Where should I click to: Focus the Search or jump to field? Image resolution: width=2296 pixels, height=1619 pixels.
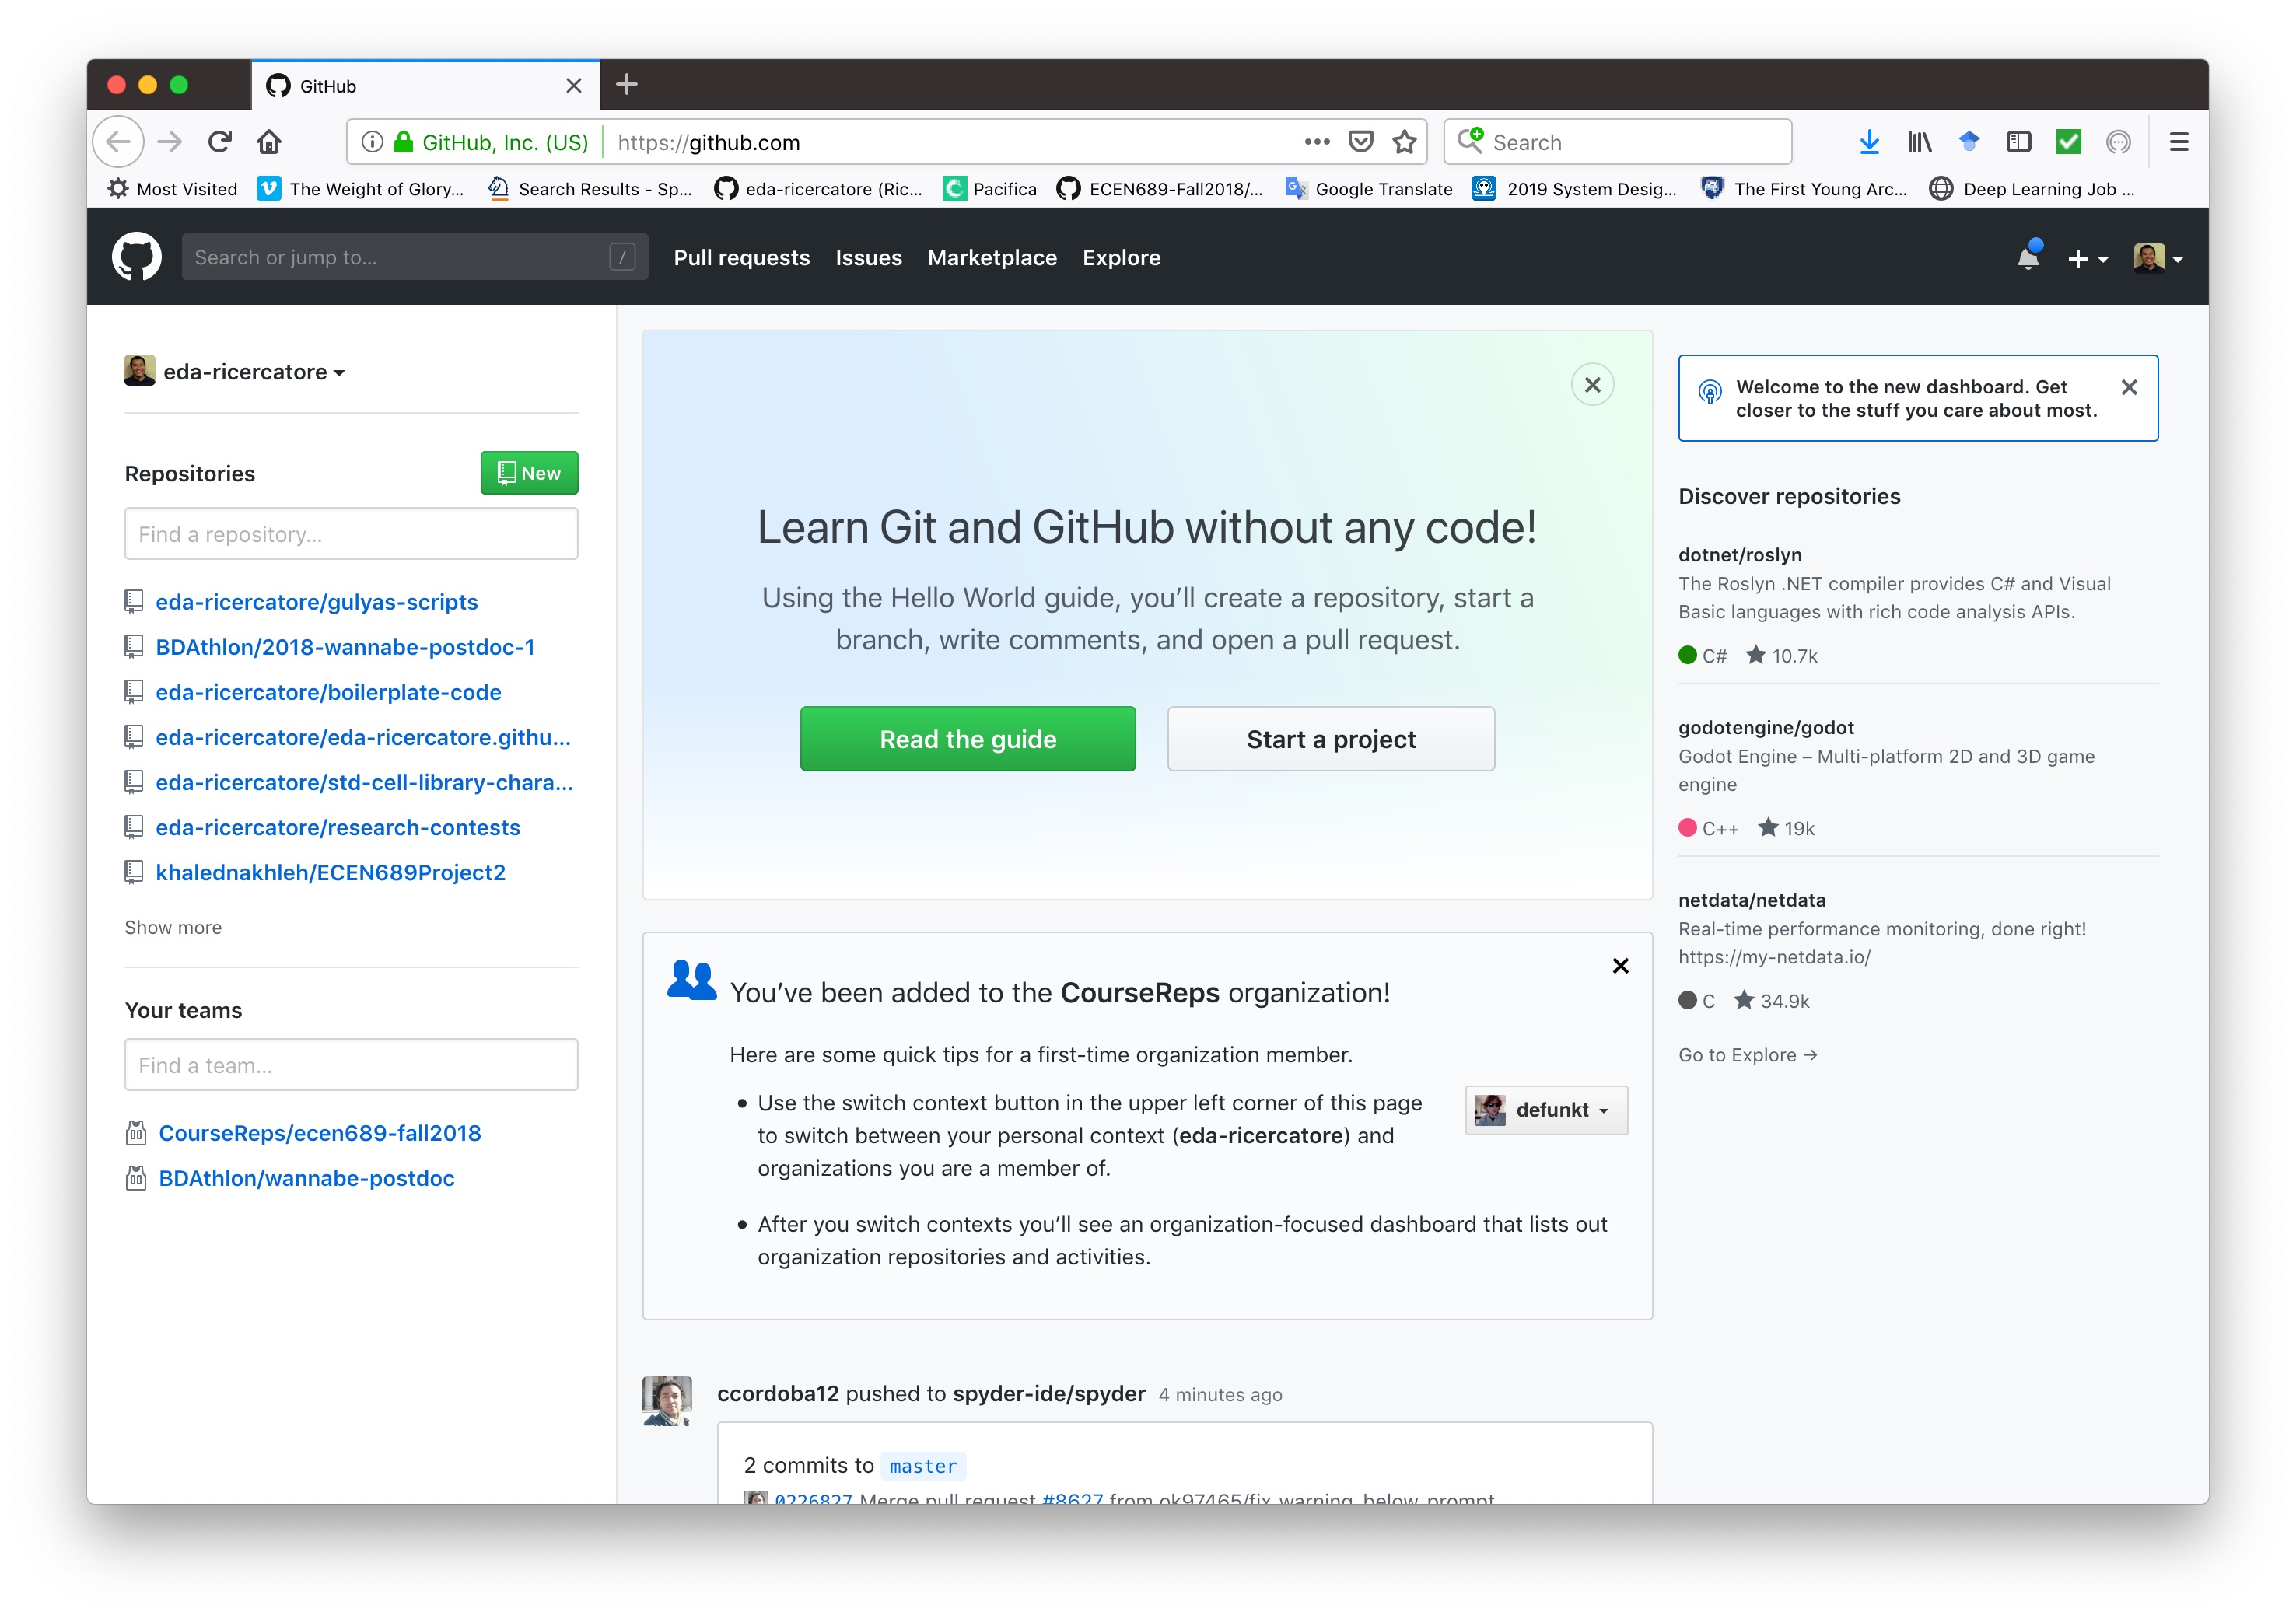[414, 257]
